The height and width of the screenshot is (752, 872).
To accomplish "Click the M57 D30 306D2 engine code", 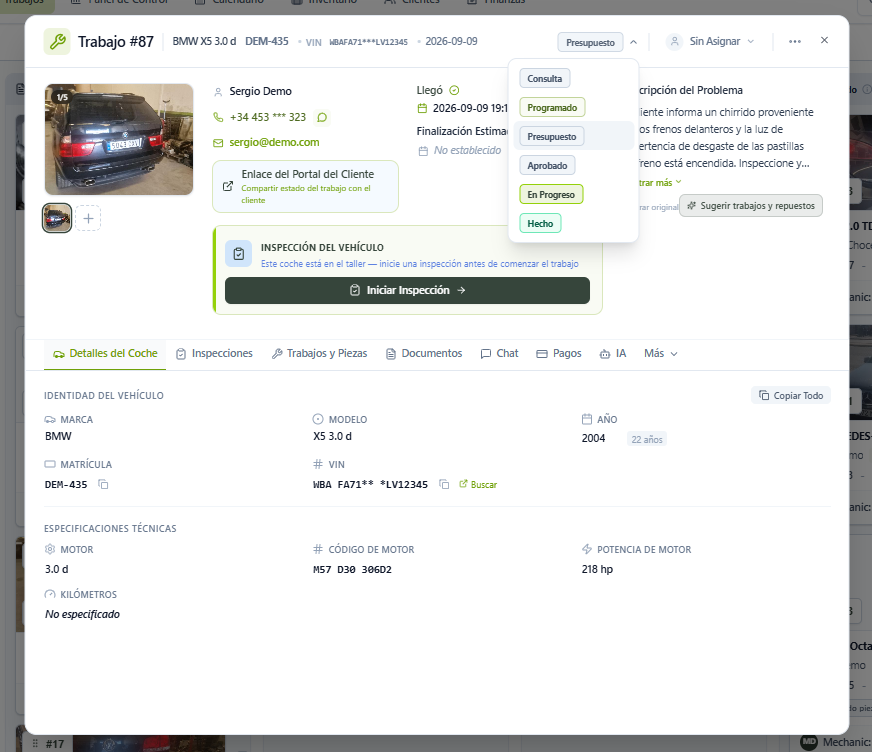I will coord(352,570).
